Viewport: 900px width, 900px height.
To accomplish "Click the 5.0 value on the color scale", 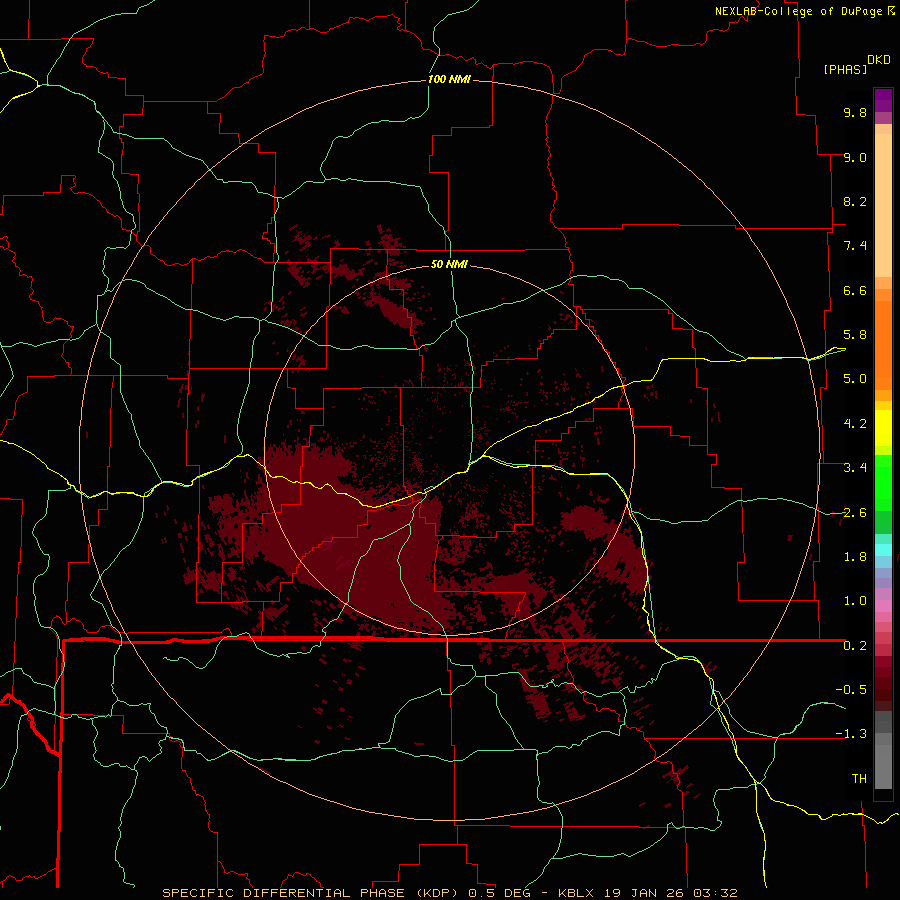I will pos(855,379).
